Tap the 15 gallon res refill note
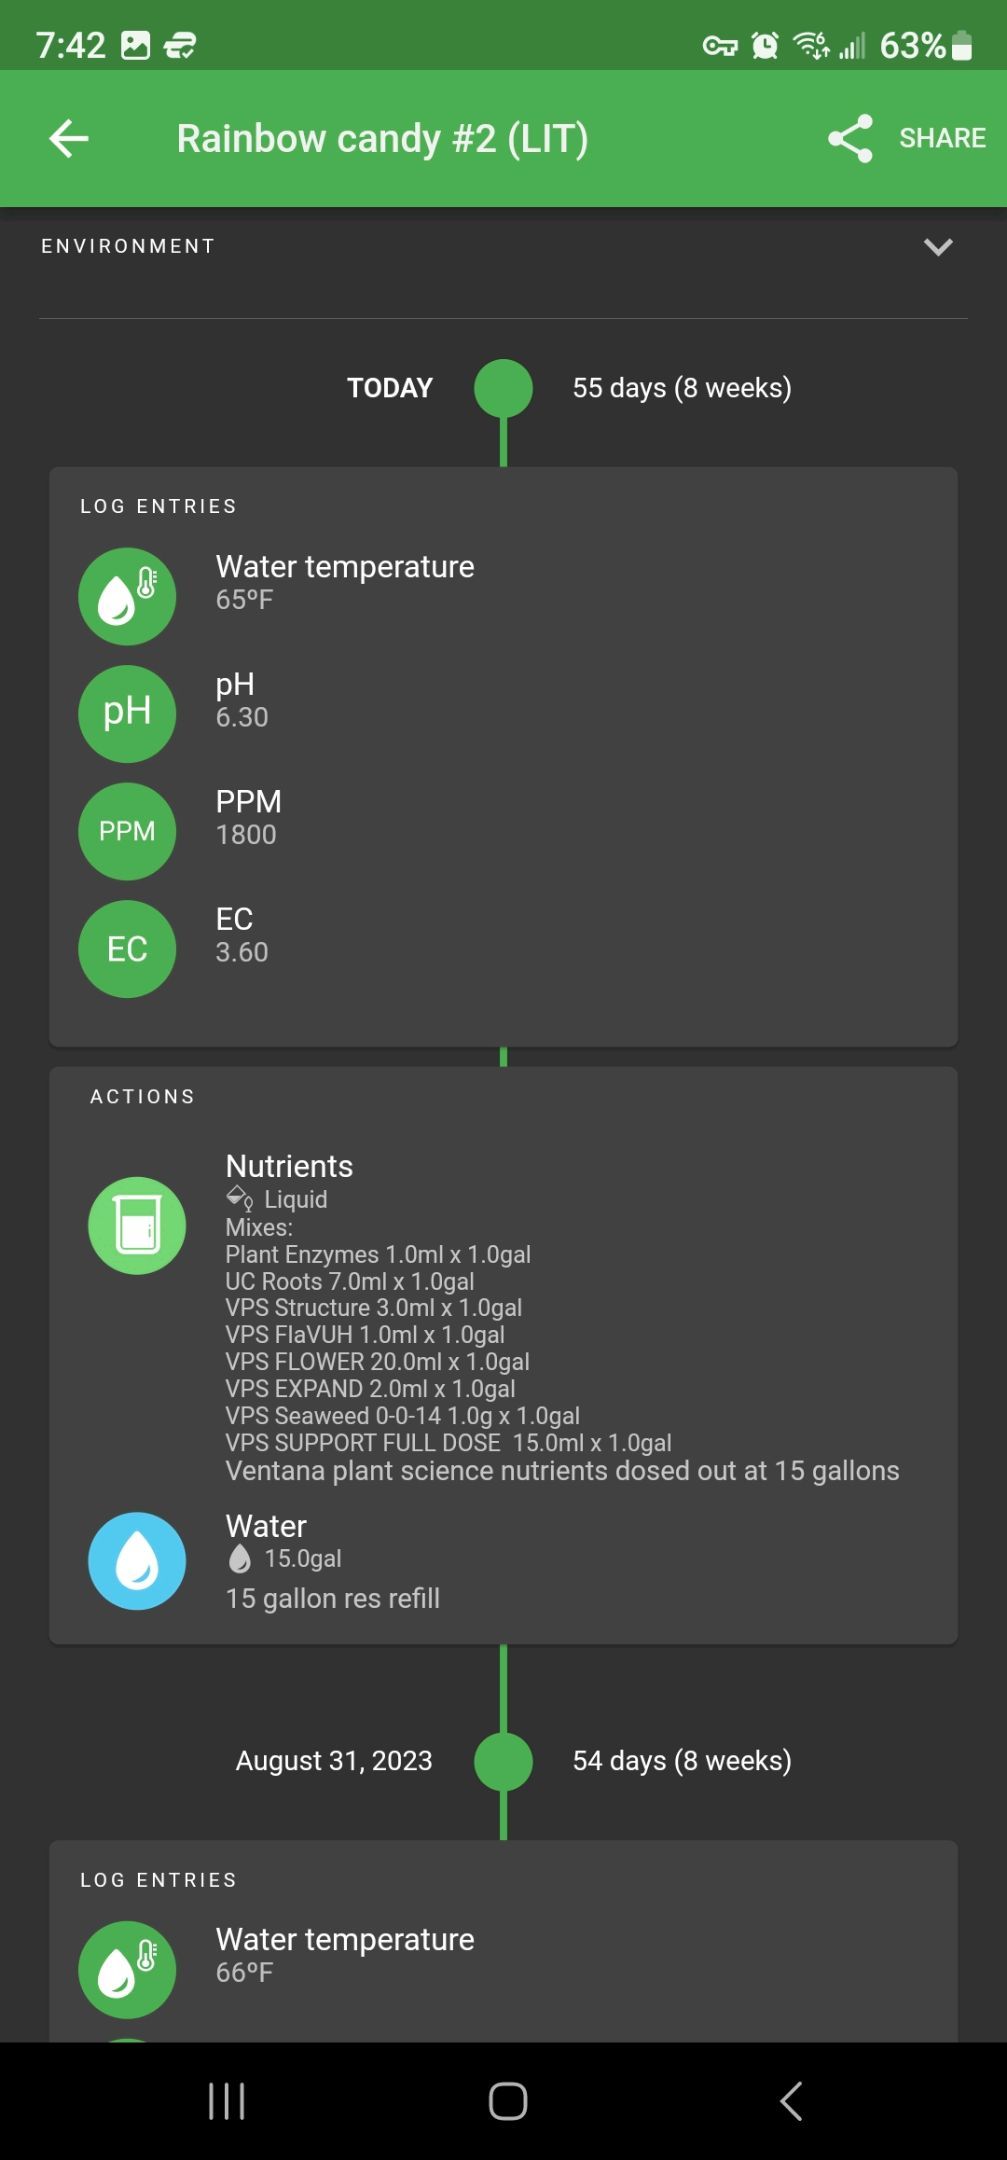Screen dimensions: 1007x2160 333,1598
